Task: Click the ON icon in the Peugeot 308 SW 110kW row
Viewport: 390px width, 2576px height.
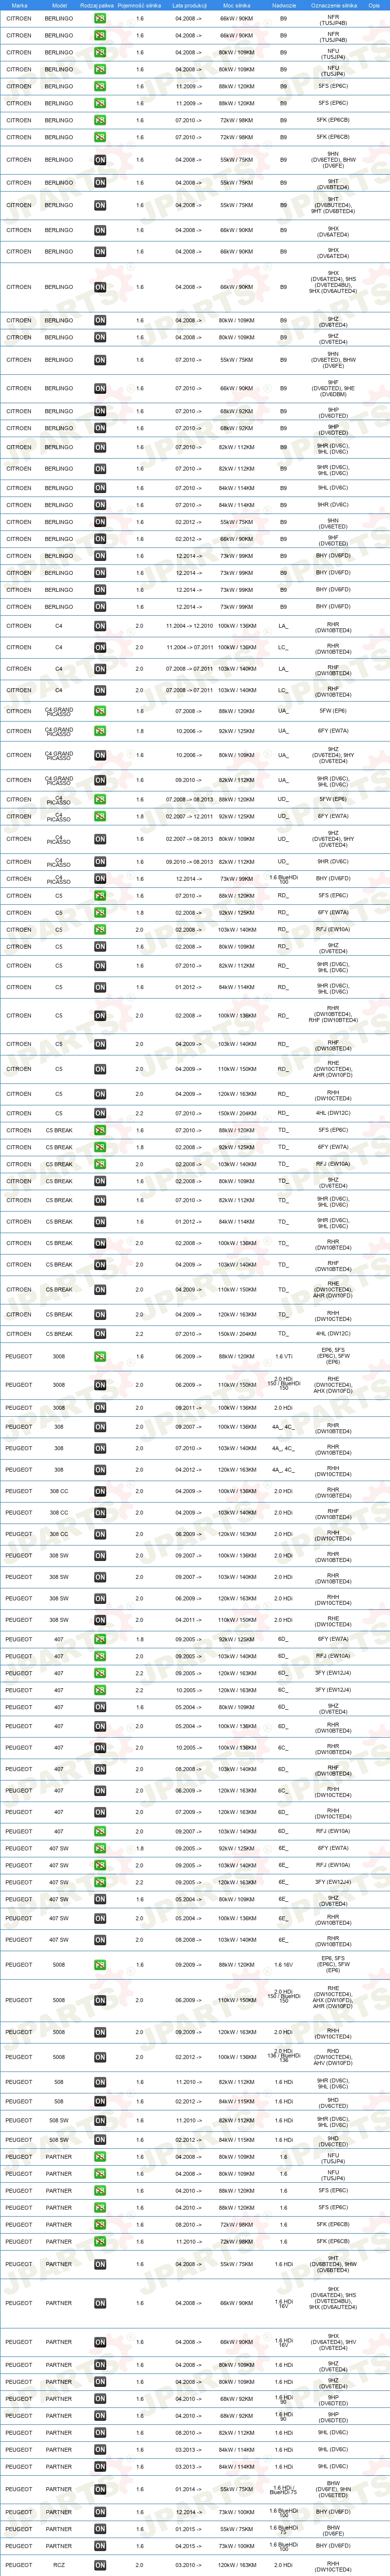Action: (x=100, y=1620)
